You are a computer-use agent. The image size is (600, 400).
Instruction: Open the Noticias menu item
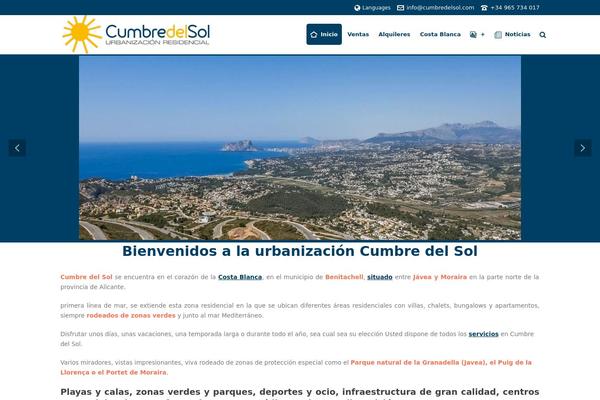(512, 34)
